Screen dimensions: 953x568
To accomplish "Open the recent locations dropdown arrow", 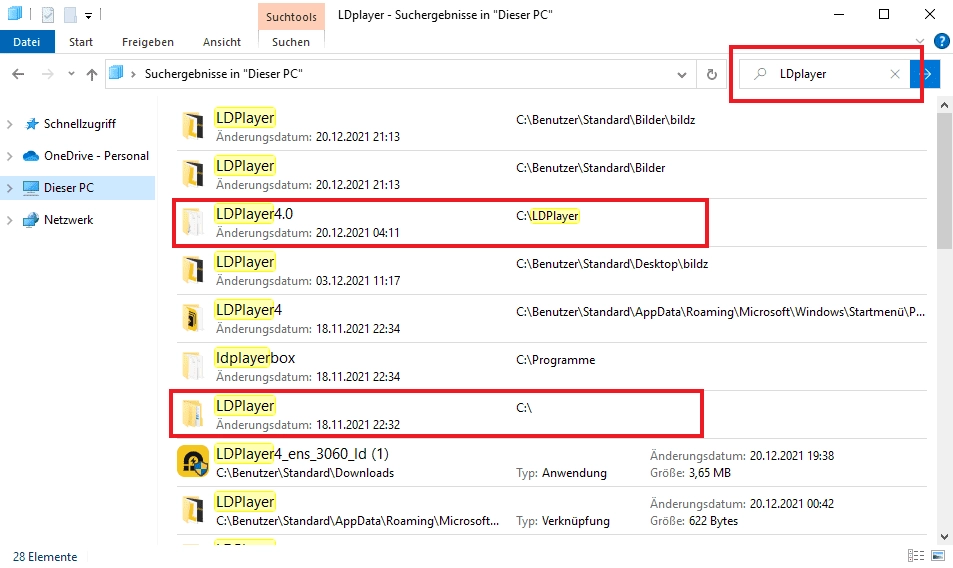I will [71, 74].
